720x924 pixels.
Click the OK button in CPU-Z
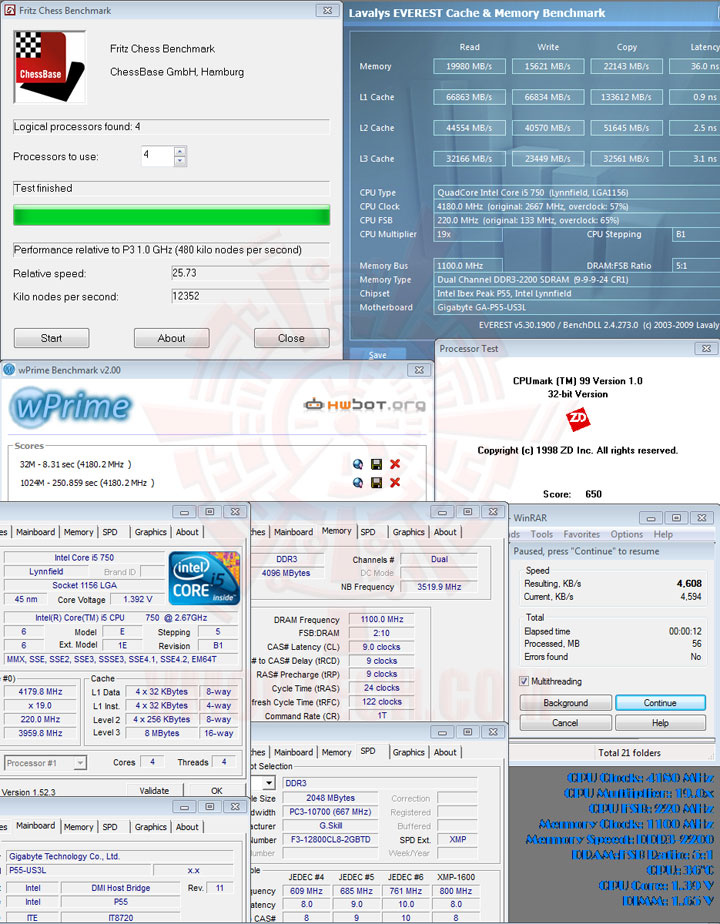(x=217, y=790)
